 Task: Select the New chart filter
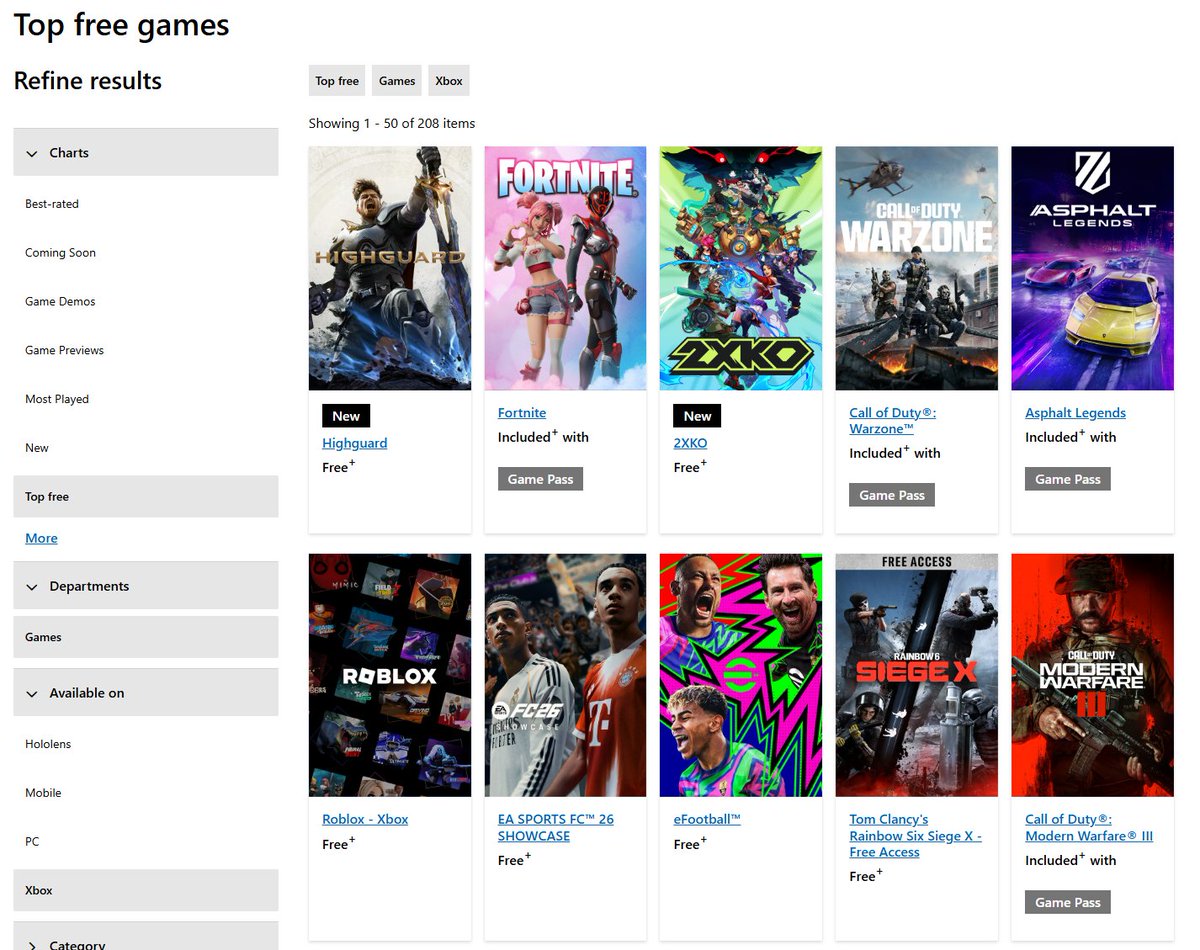click(37, 448)
